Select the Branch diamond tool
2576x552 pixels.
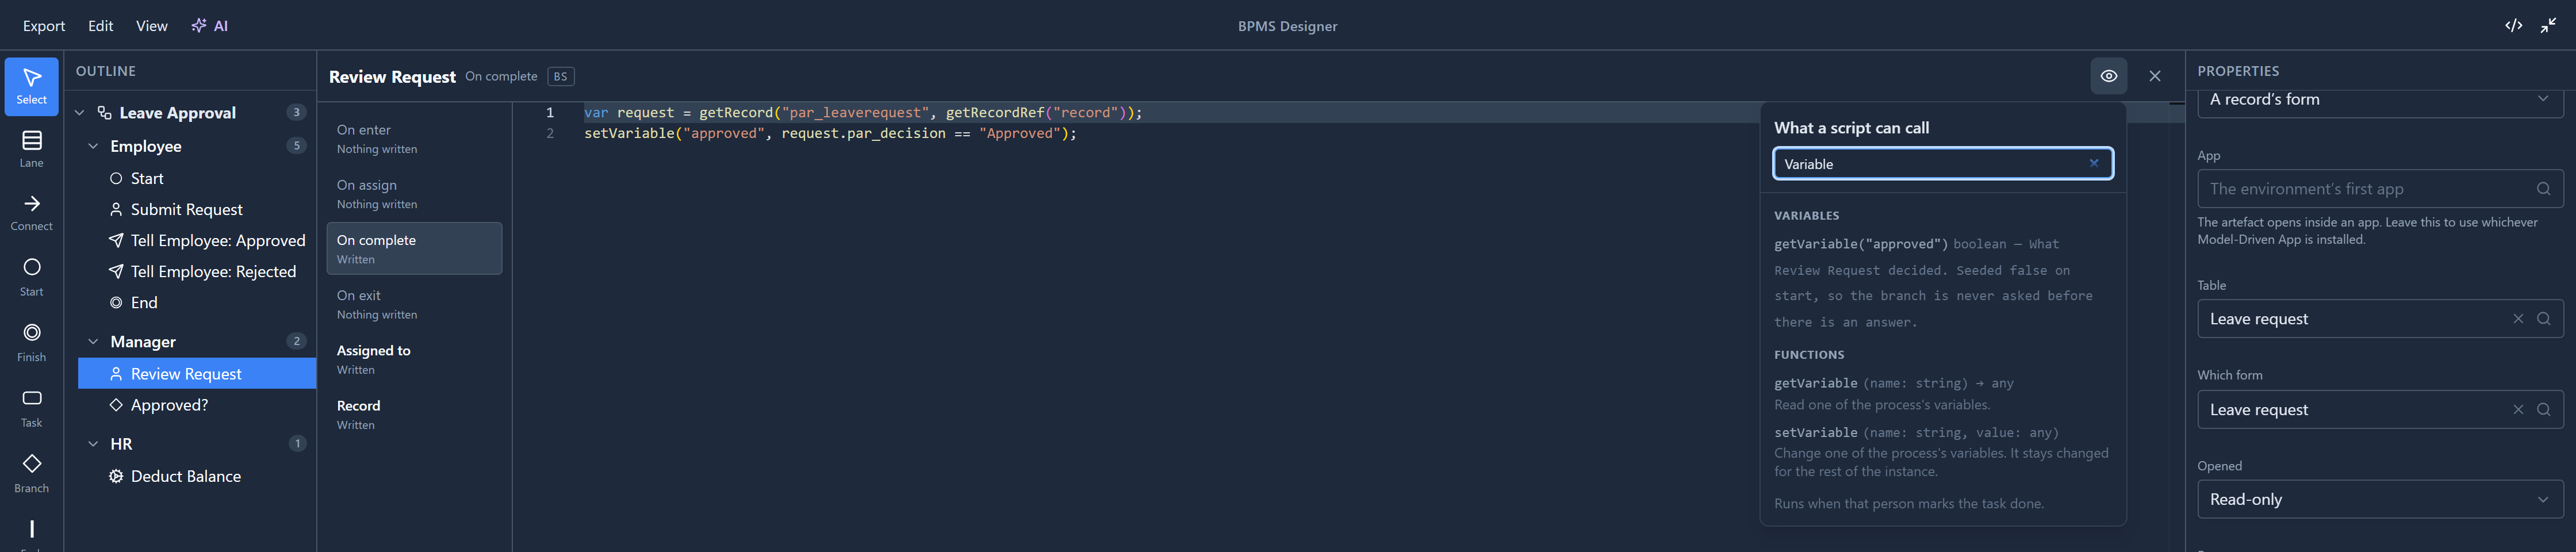[x=31, y=473]
